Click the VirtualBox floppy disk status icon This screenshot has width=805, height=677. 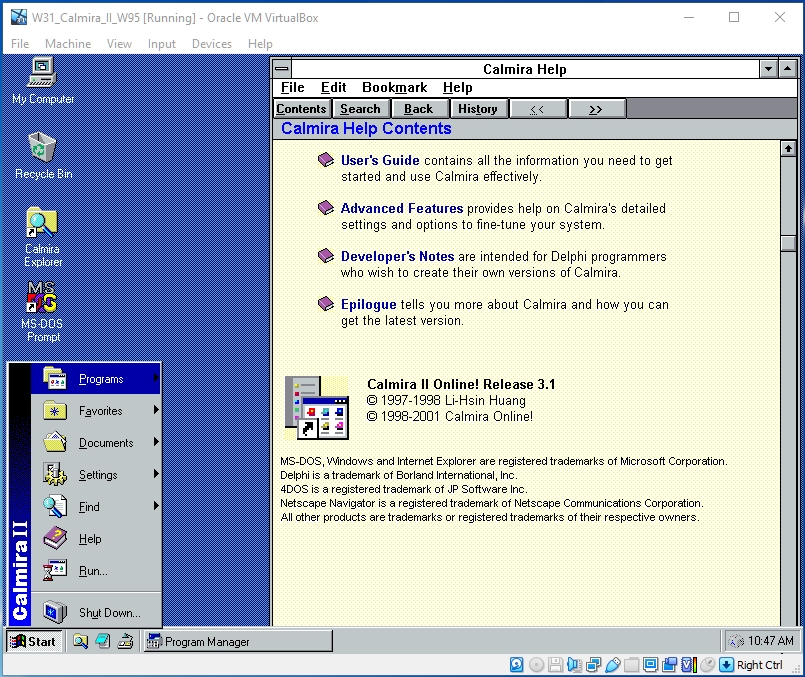coord(555,665)
